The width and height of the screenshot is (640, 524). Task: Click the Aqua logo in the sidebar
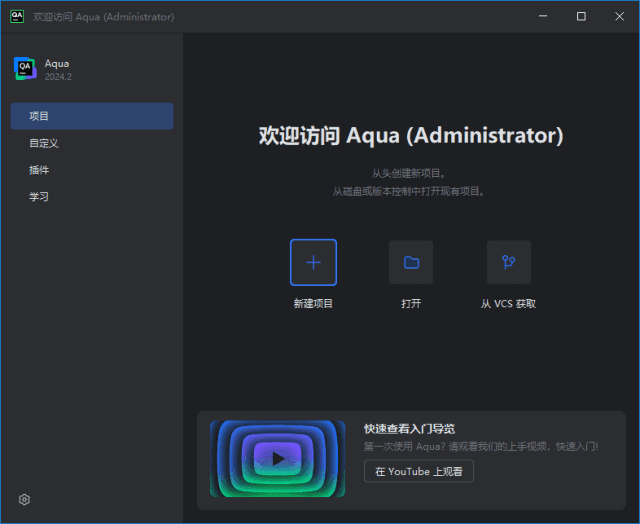point(25,68)
